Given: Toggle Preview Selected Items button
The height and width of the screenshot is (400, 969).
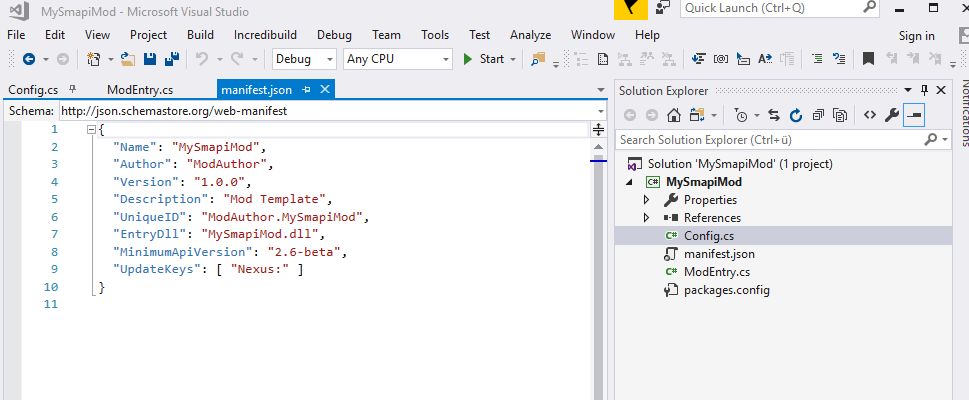Looking at the screenshot, I should tap(914, 115).
